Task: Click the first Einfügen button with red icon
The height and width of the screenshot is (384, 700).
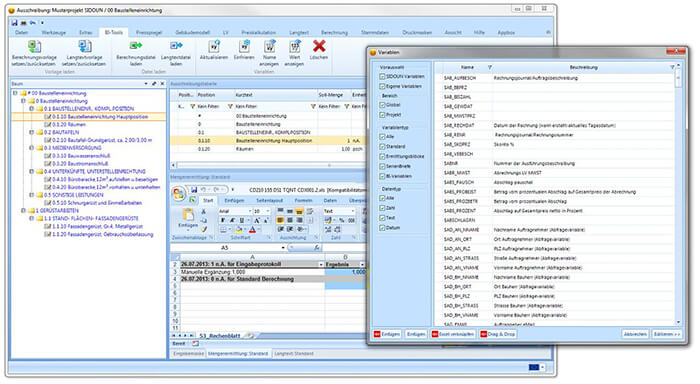Action: 387,334
